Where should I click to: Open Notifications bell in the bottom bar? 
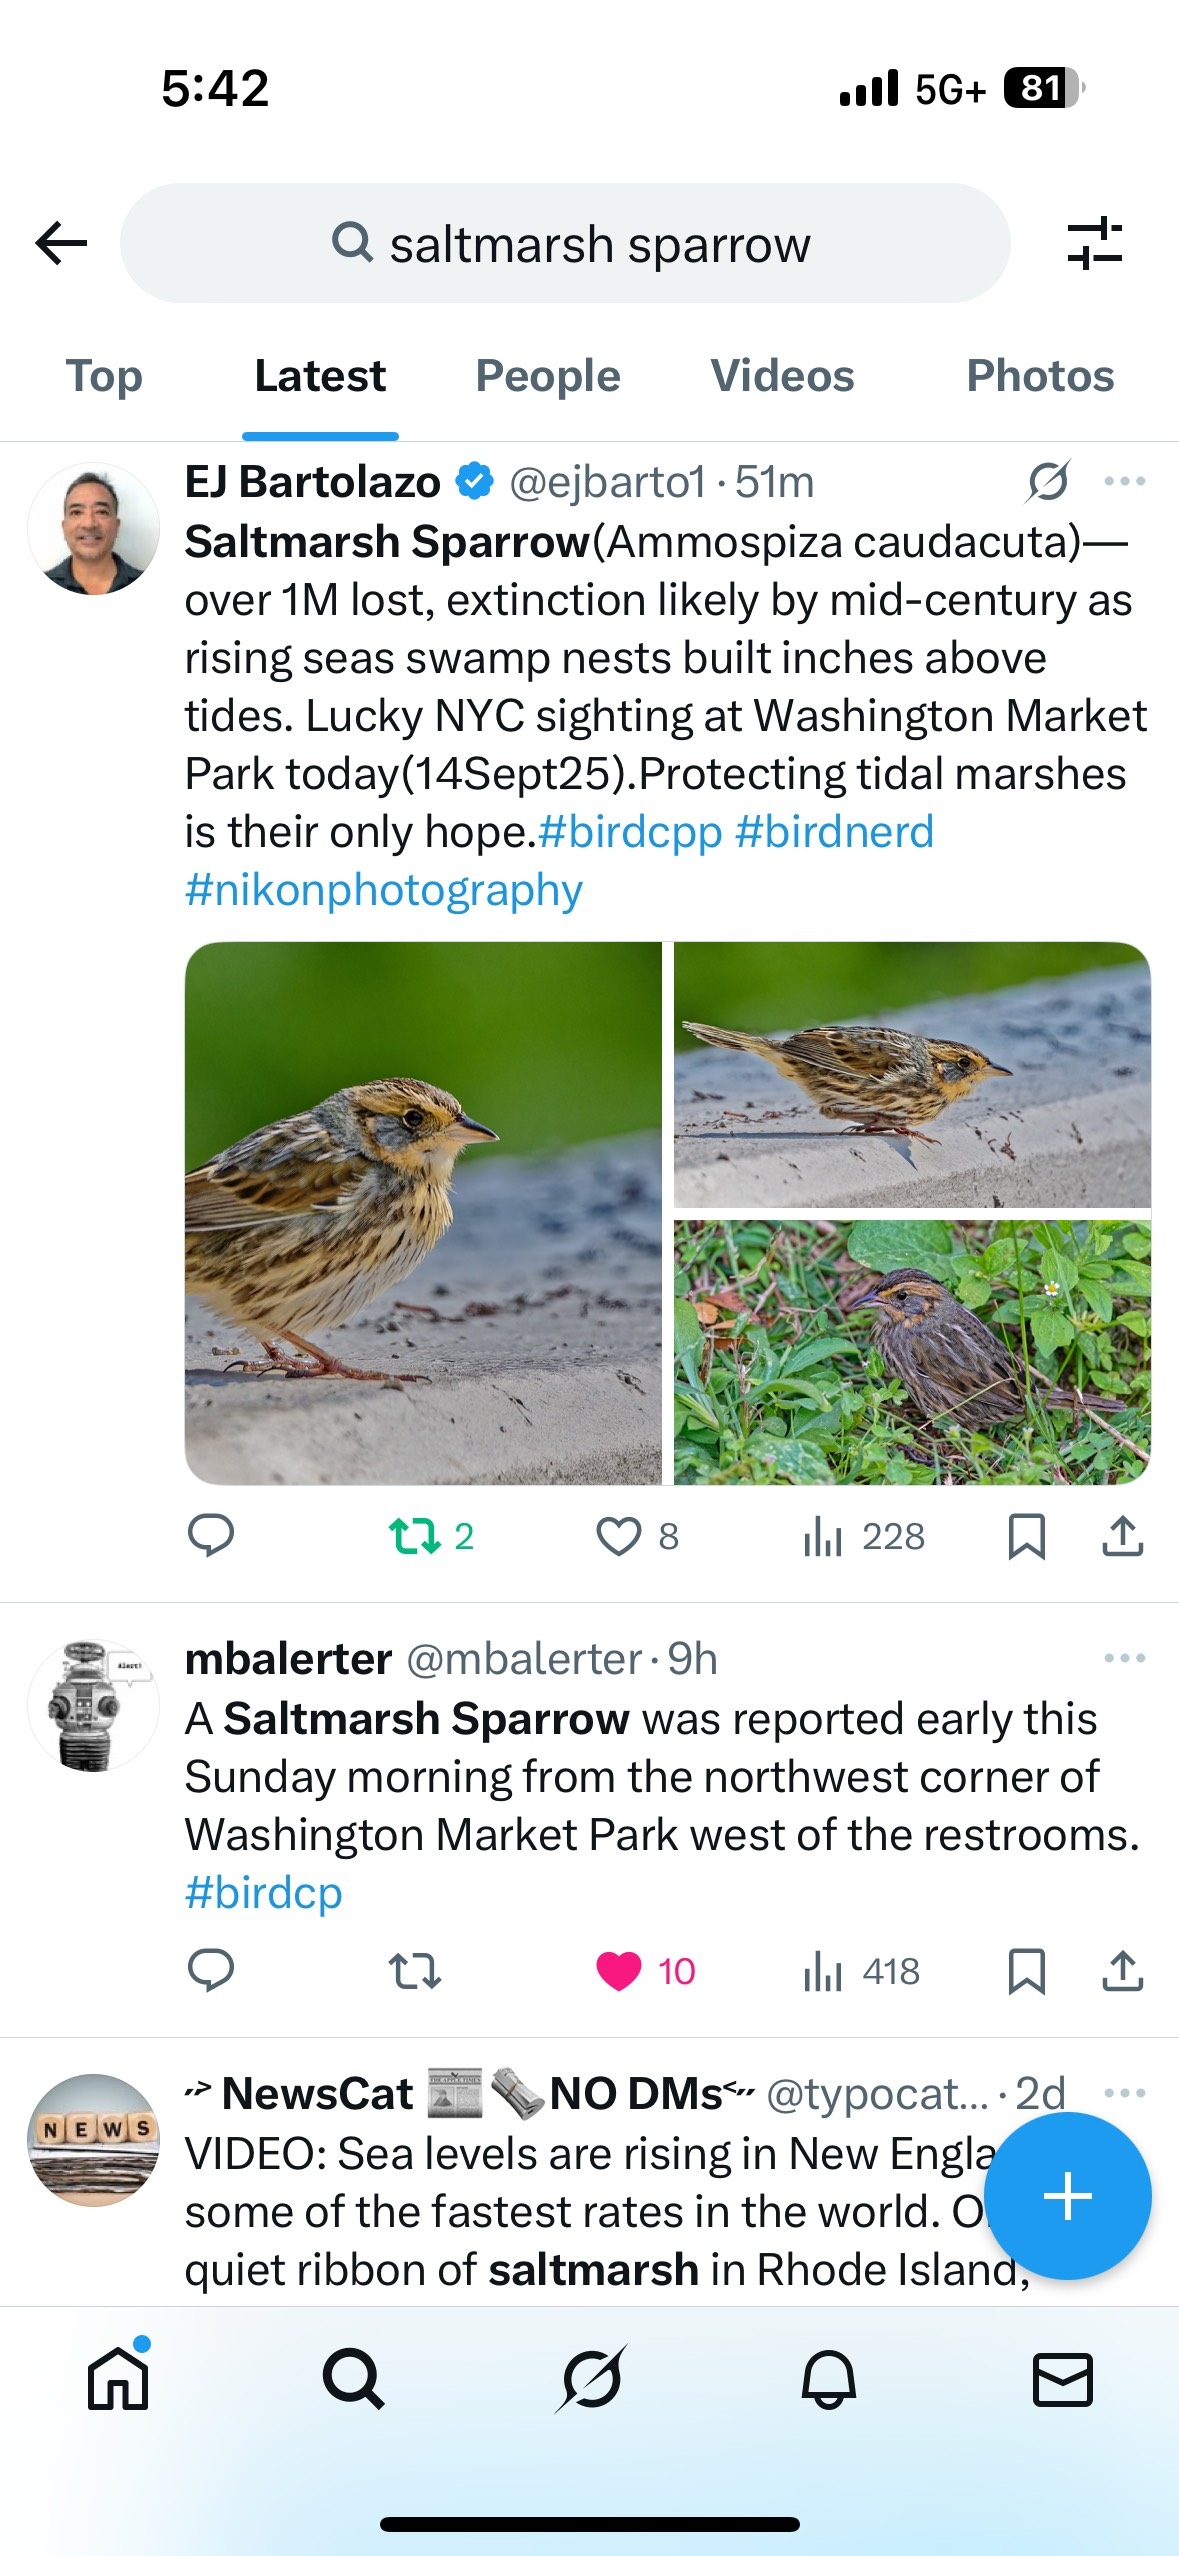pyautogui.click(x=828, y=2379)
